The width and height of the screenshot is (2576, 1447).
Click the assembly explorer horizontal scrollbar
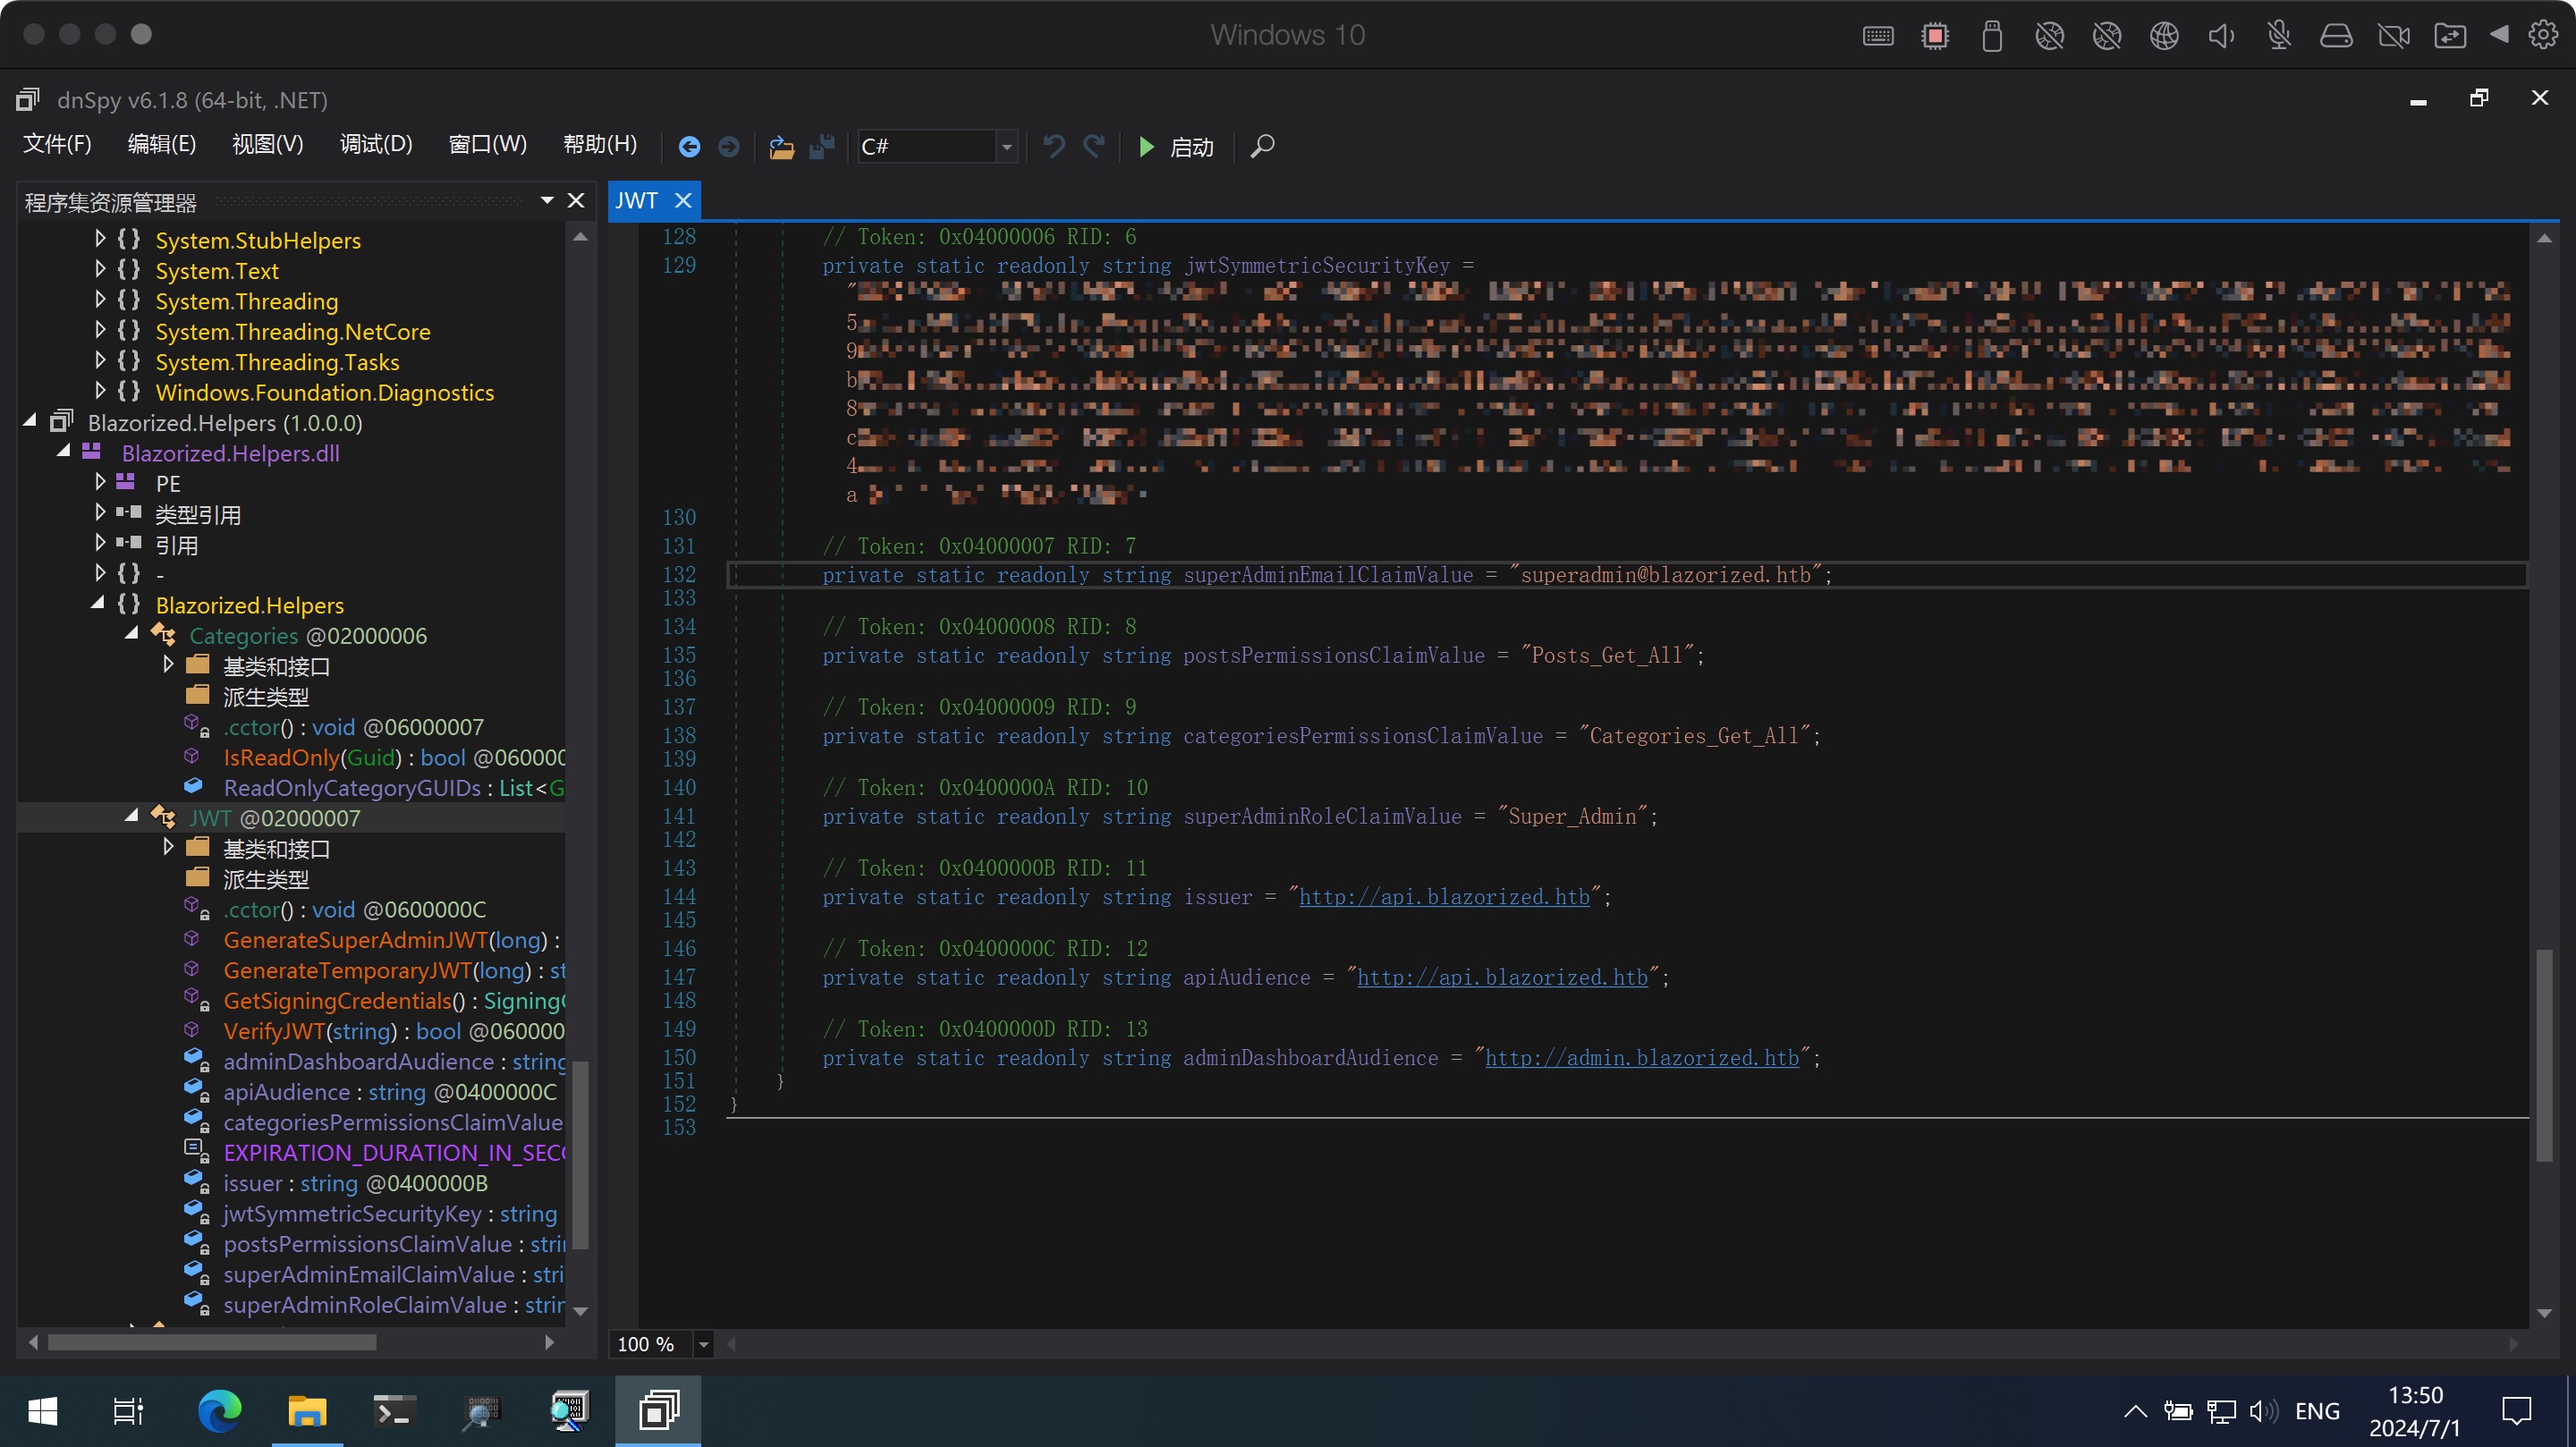[x=212, y=1342]
